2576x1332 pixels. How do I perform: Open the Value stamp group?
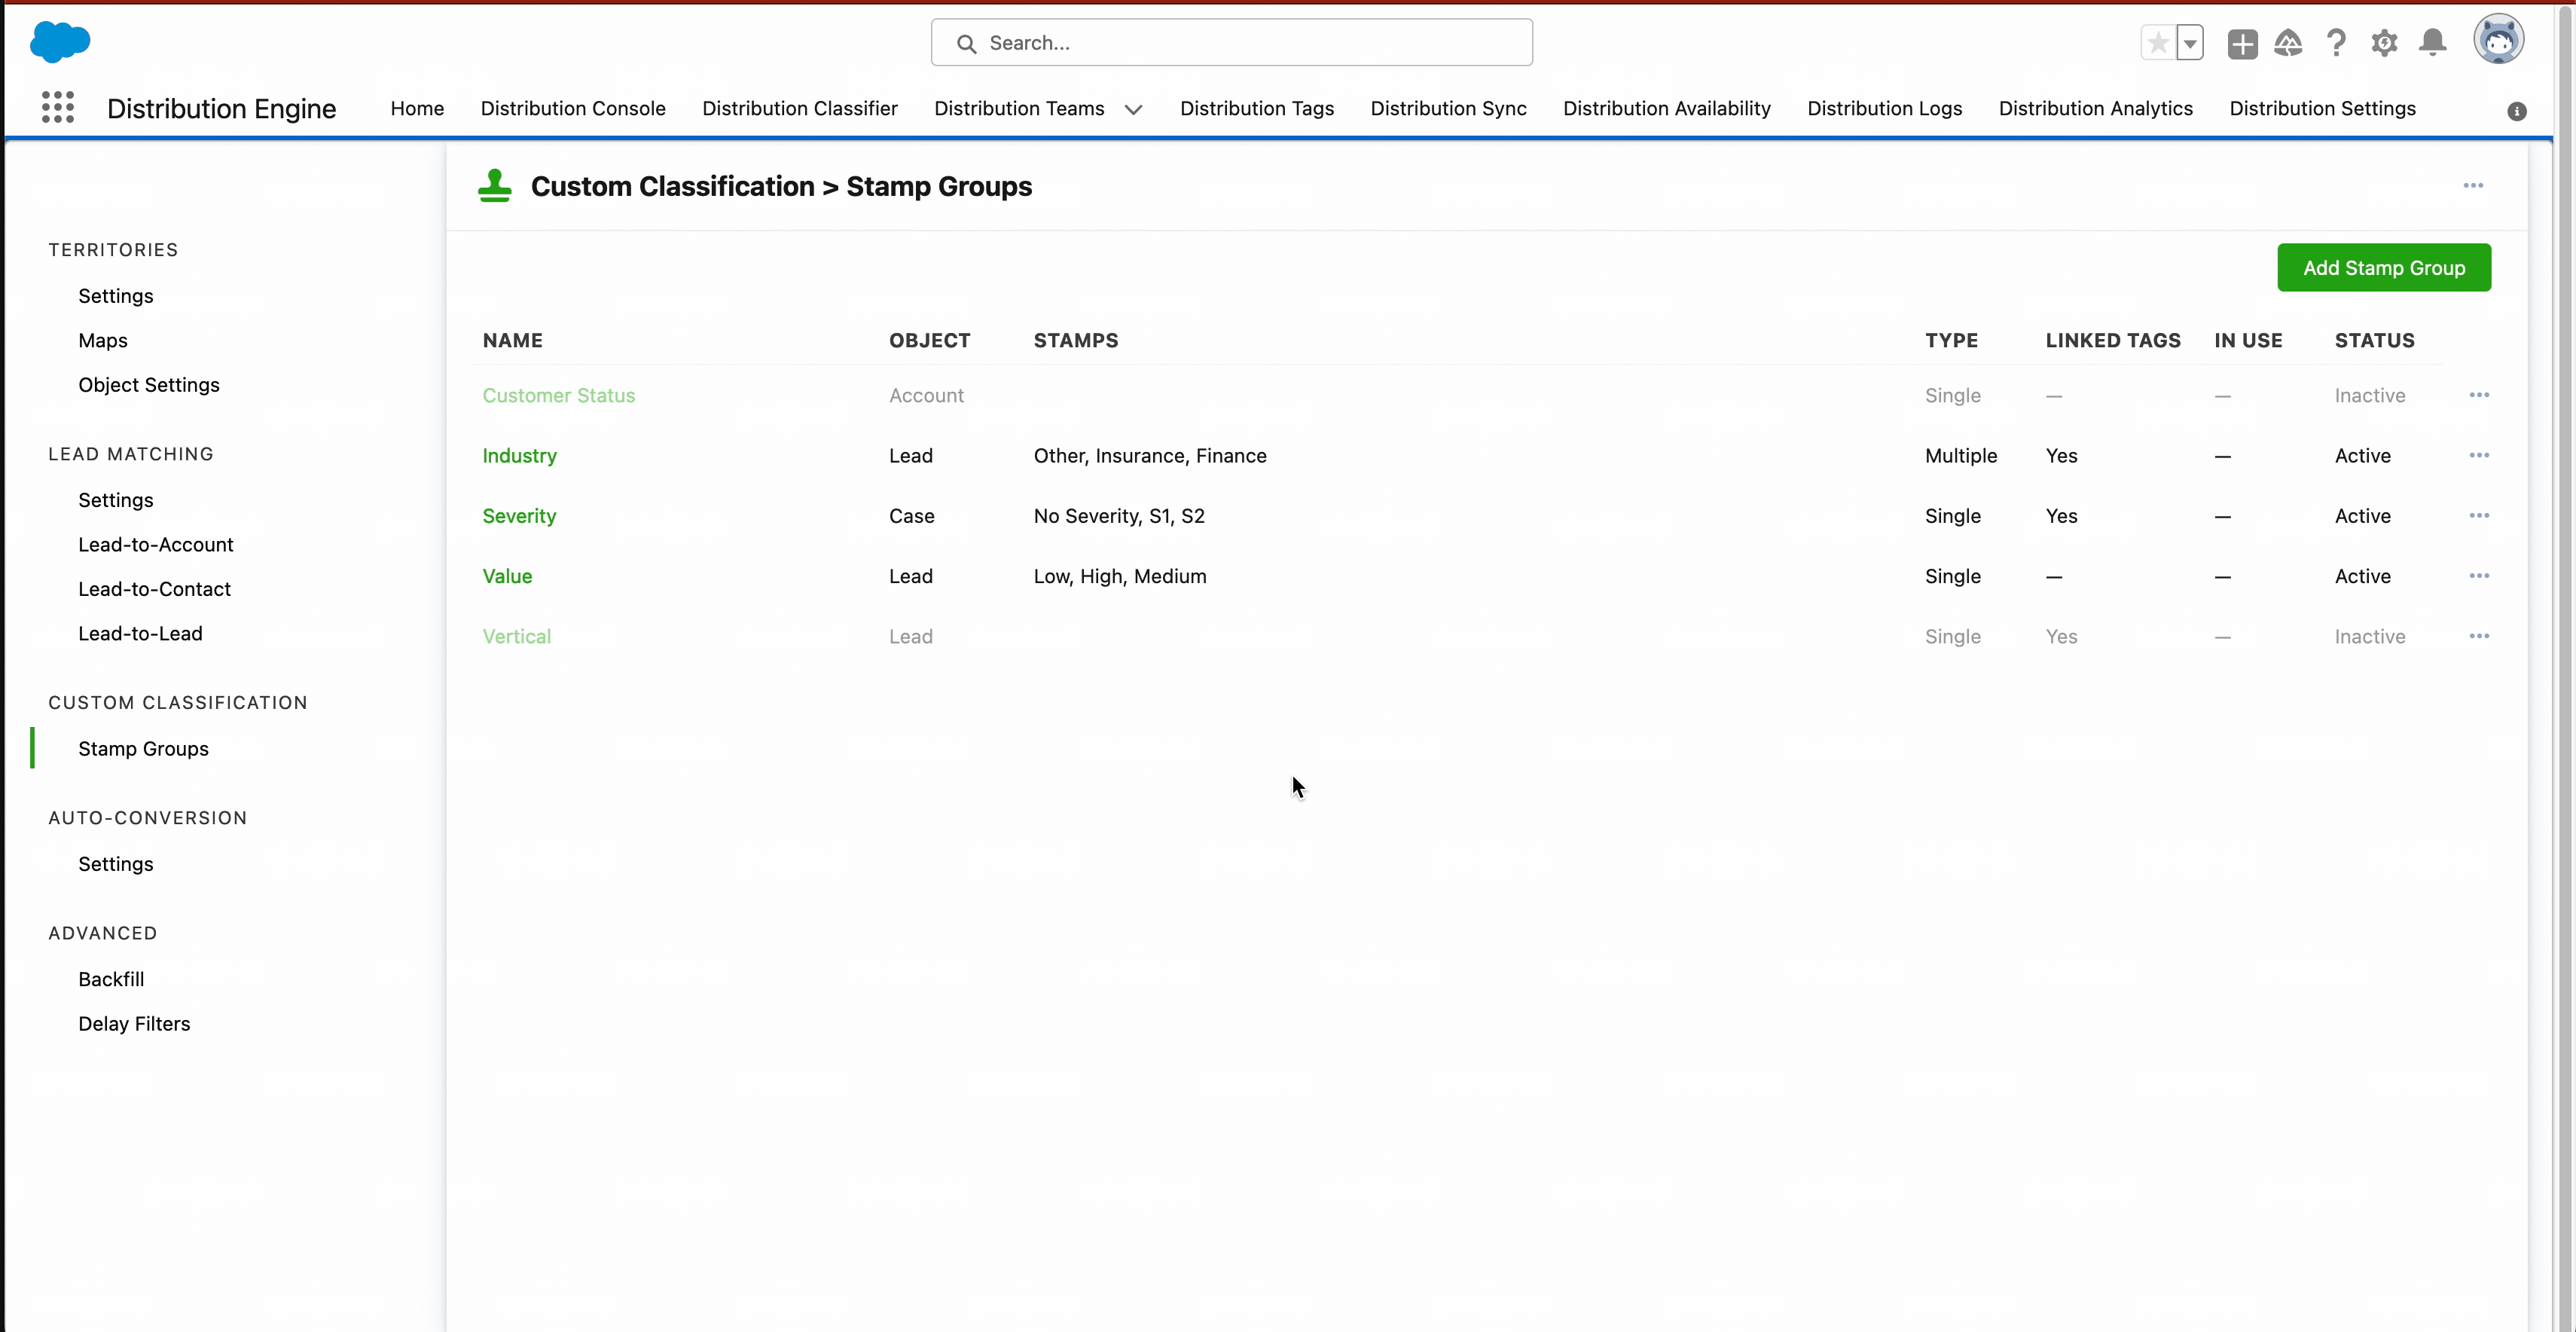coord(507,576)
